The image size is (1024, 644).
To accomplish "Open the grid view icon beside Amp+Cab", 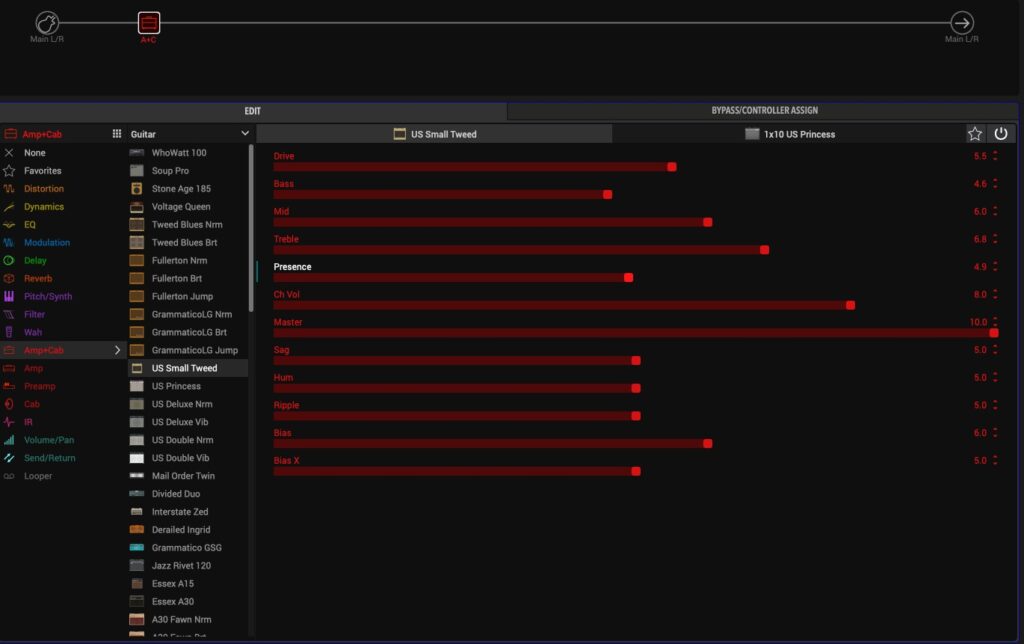I will click(116, 134).
